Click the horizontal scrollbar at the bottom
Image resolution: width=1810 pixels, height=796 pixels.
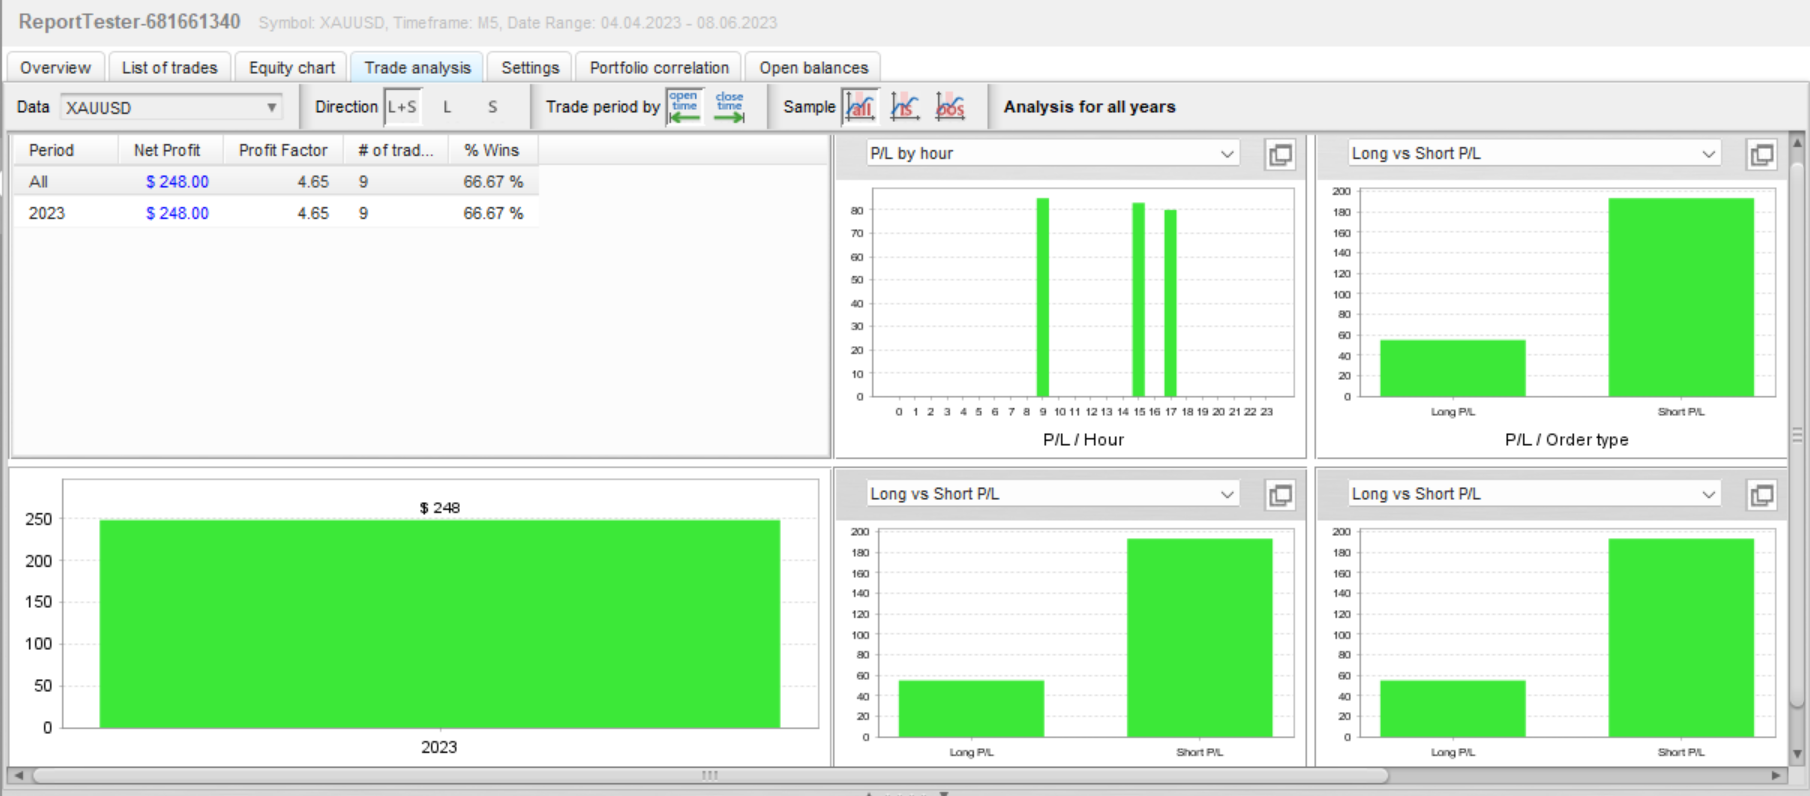[710, 775]
